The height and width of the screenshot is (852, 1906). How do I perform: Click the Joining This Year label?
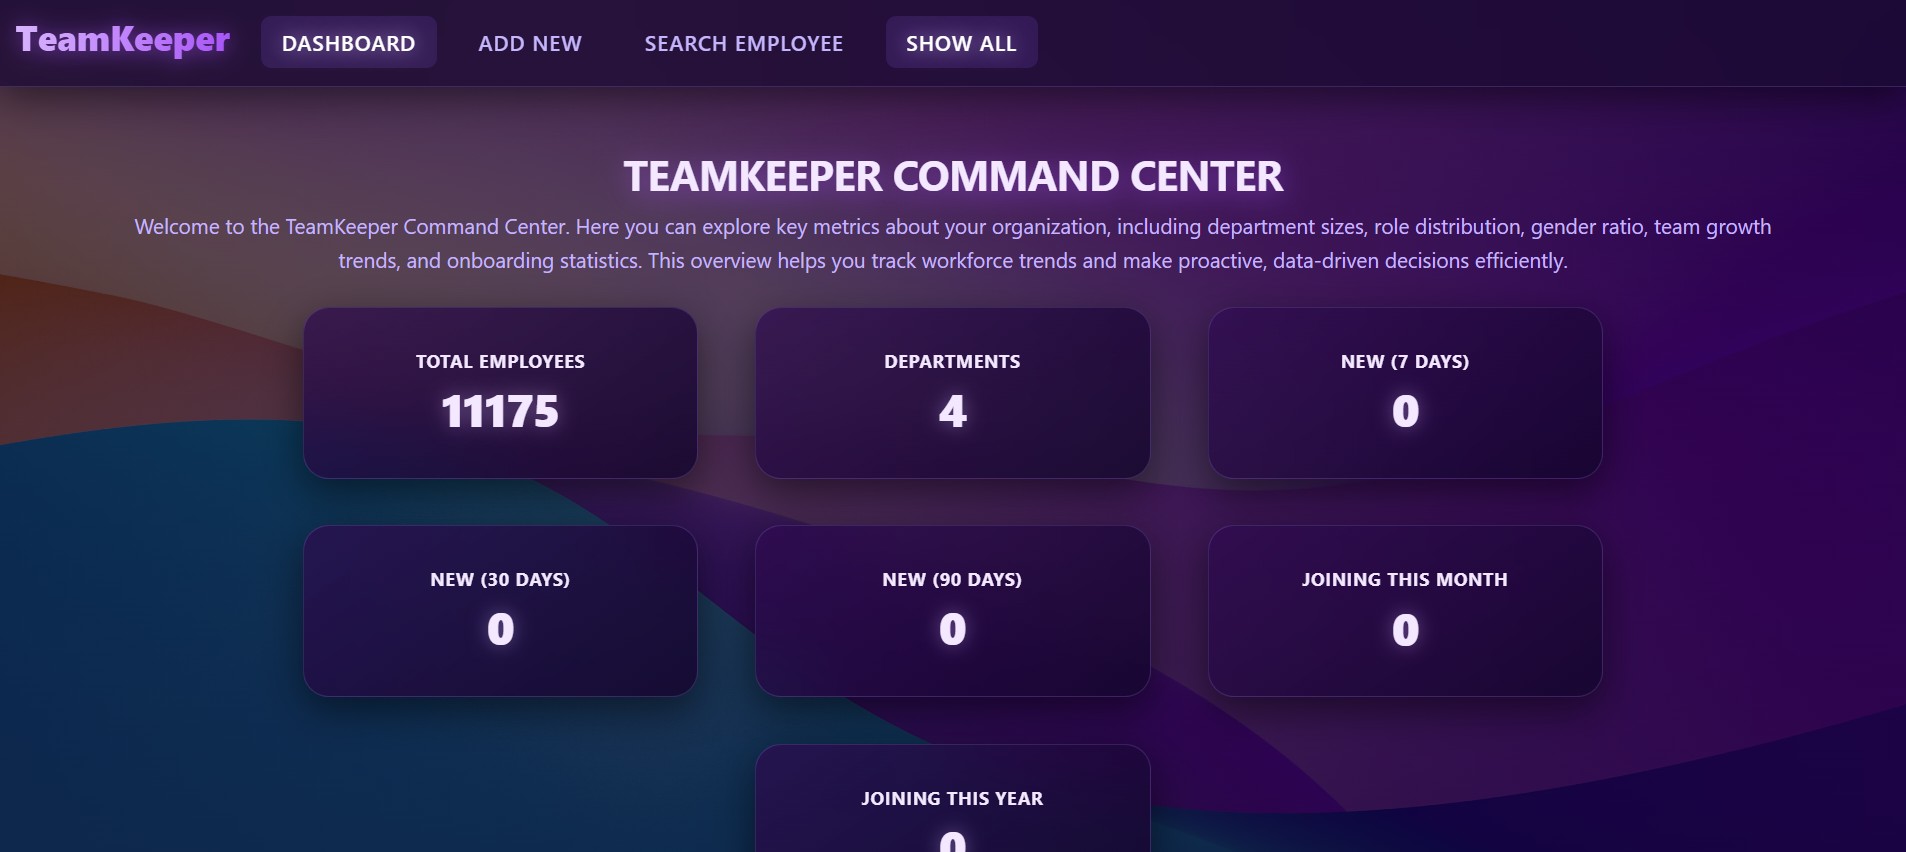[x=952, y=798]
